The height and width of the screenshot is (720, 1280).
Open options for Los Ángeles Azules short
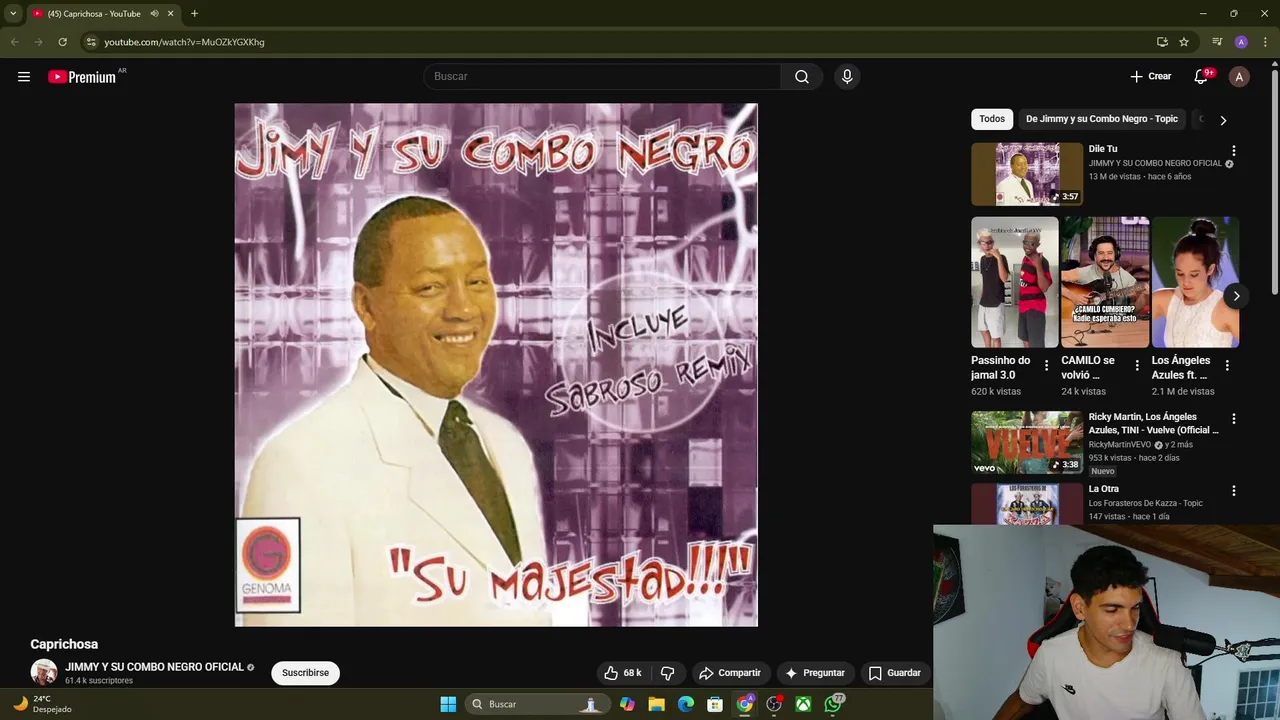click(1227, 365)
